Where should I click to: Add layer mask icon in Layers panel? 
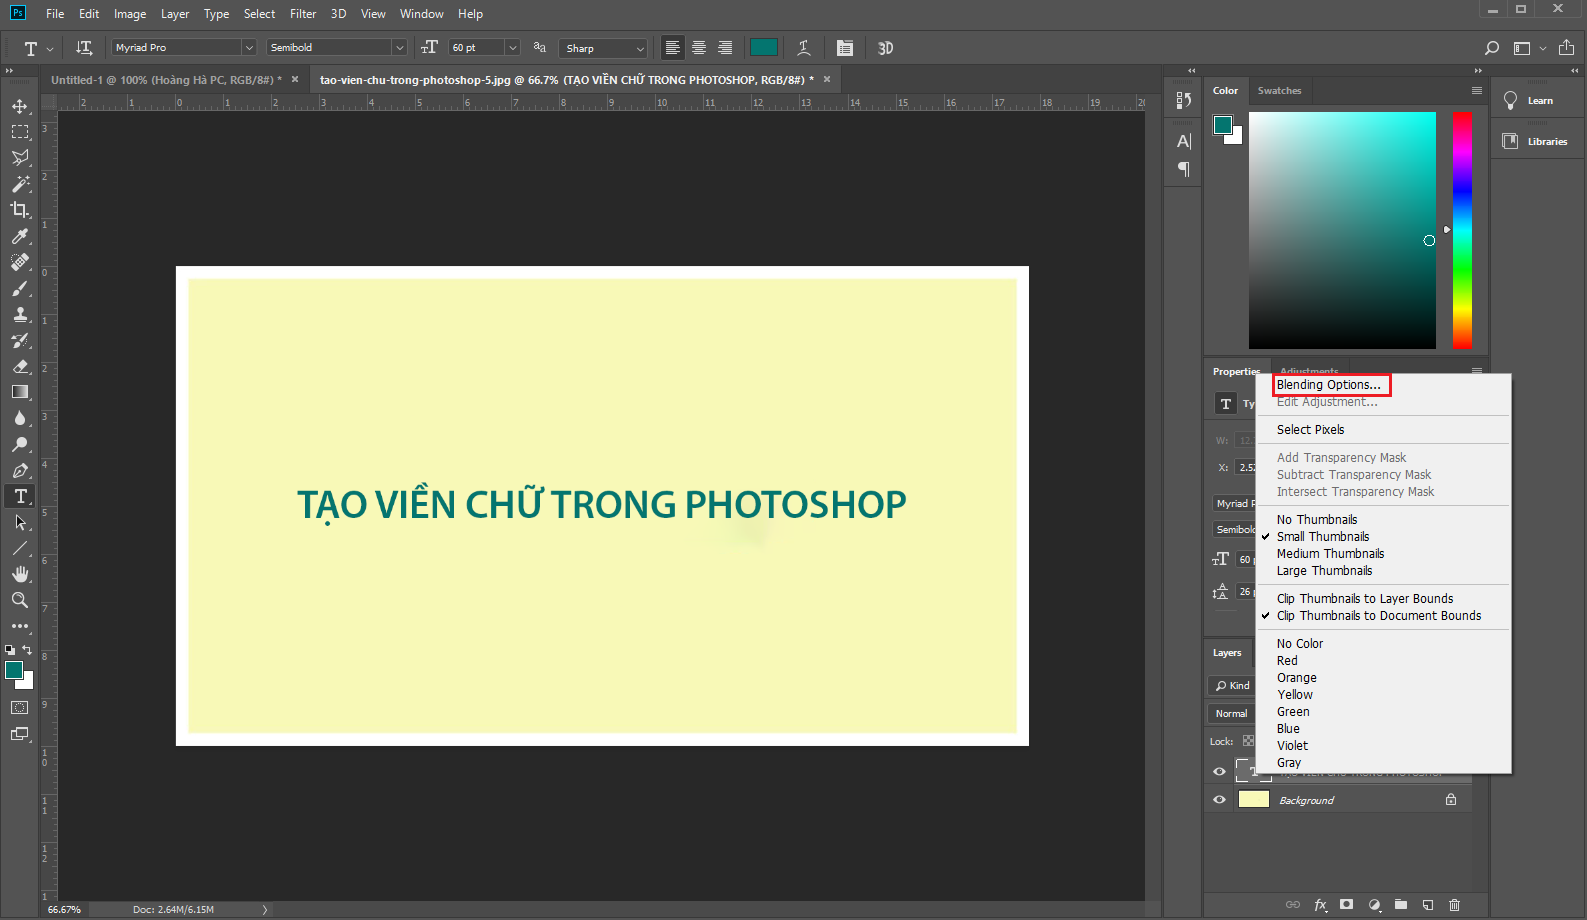click(1347, 905)
